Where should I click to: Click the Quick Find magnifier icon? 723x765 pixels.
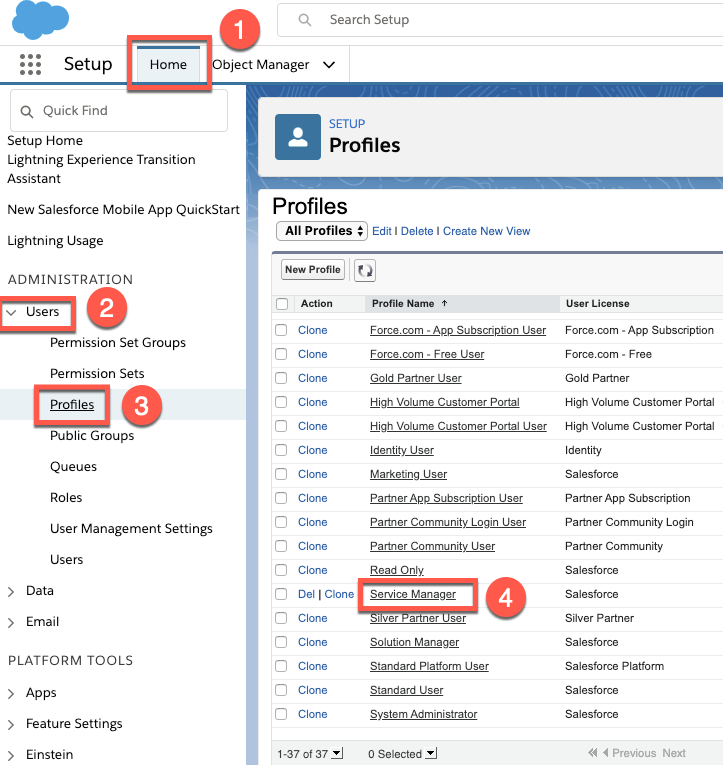27,112
